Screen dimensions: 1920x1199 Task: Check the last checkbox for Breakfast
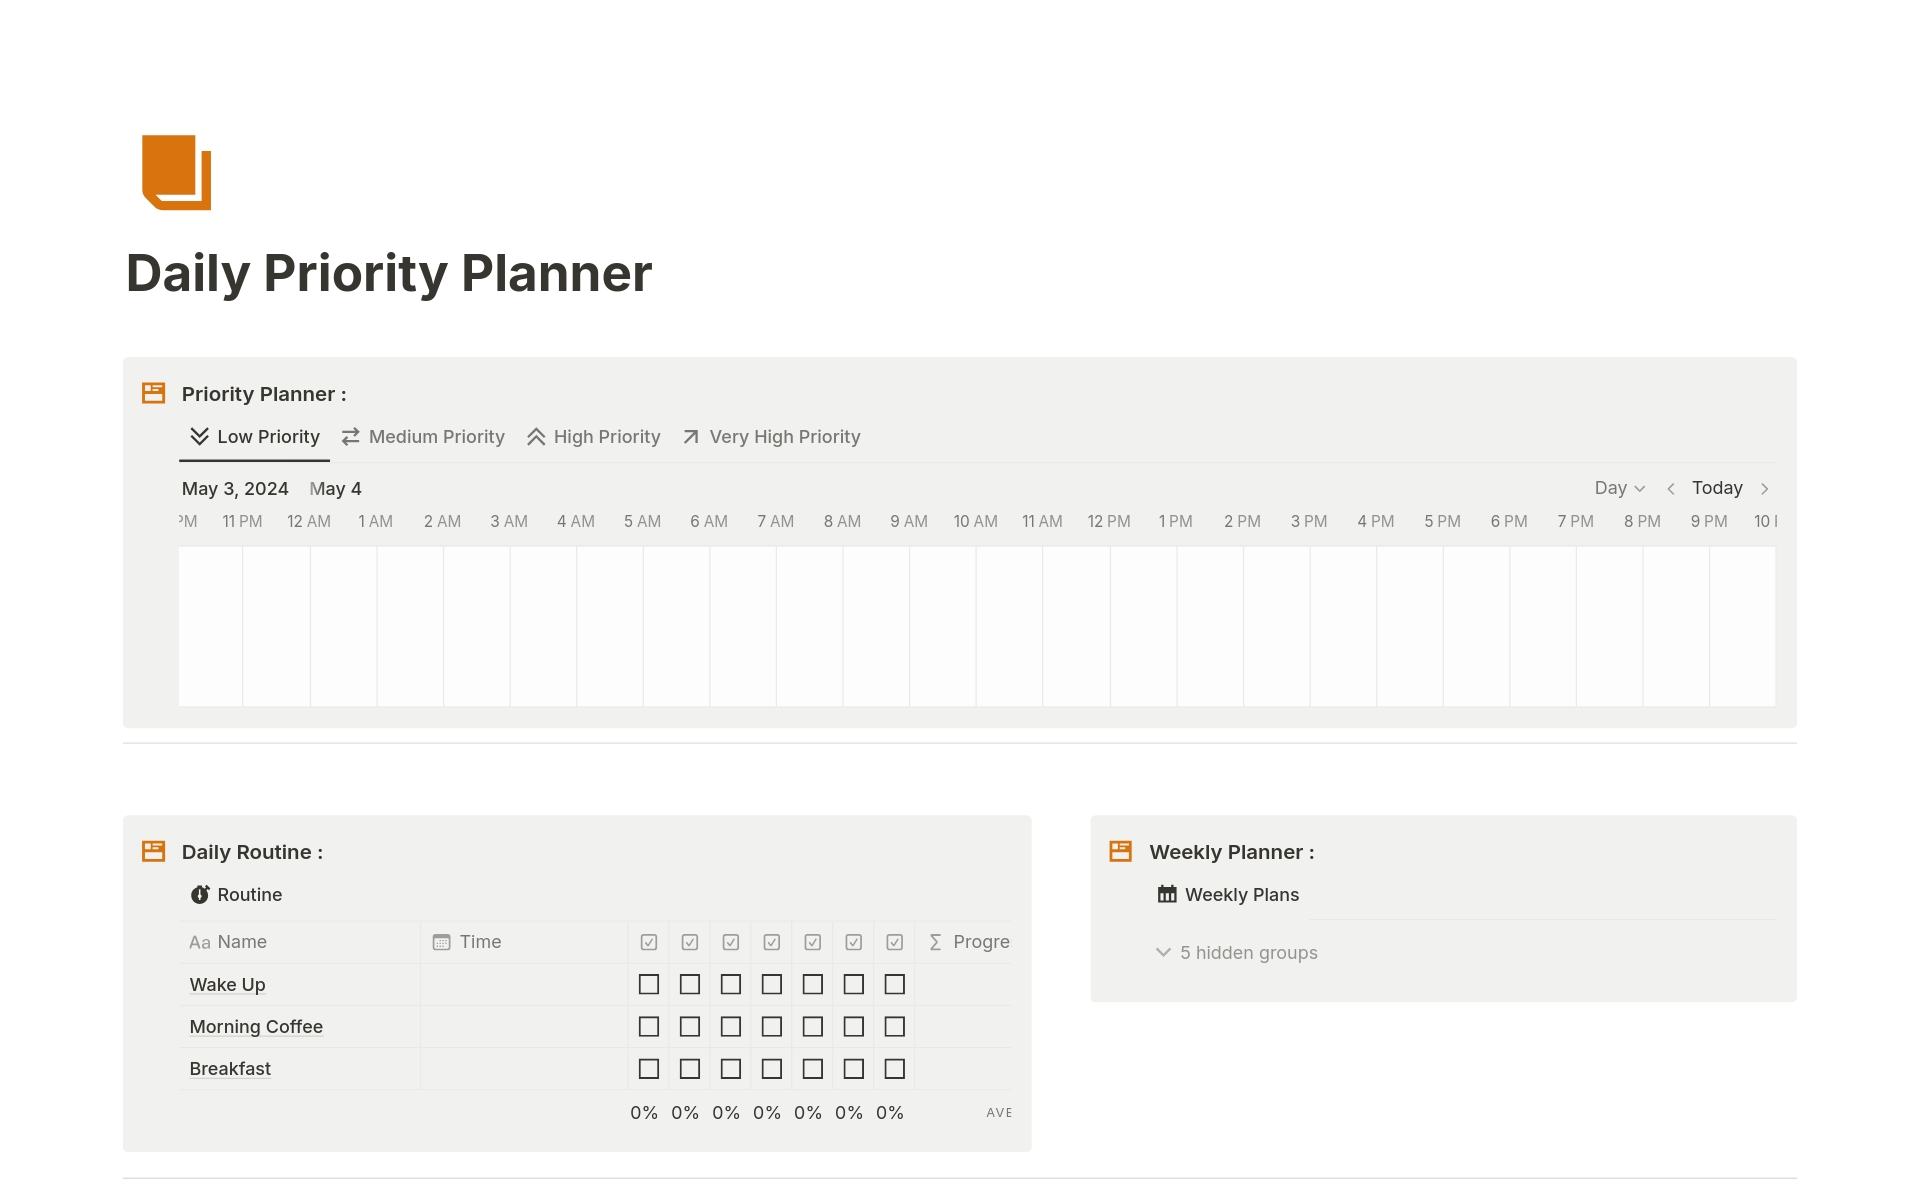[x=894, y=1068]
